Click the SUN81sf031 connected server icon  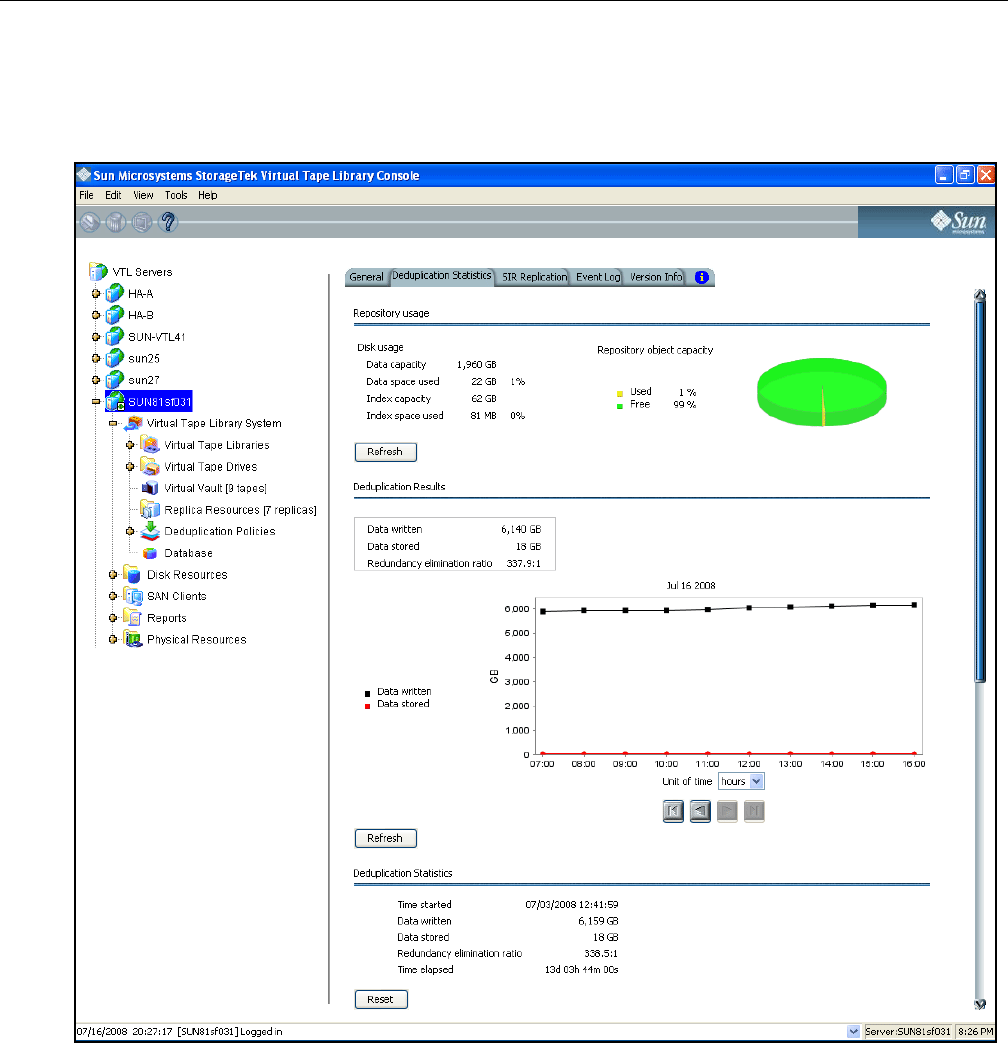point(115,401)
